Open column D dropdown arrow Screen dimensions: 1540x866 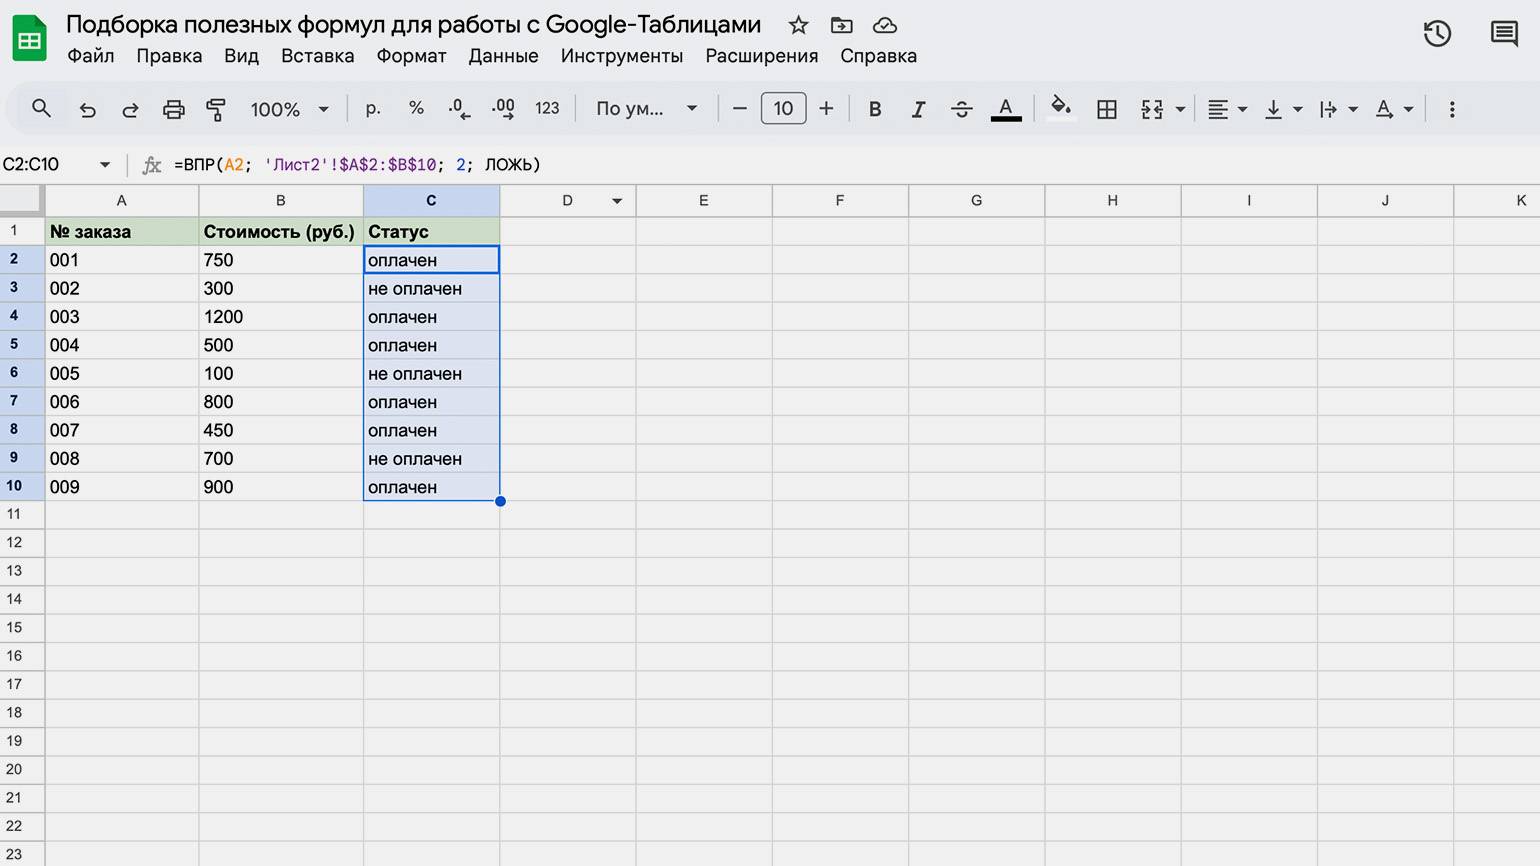[617, 201]
